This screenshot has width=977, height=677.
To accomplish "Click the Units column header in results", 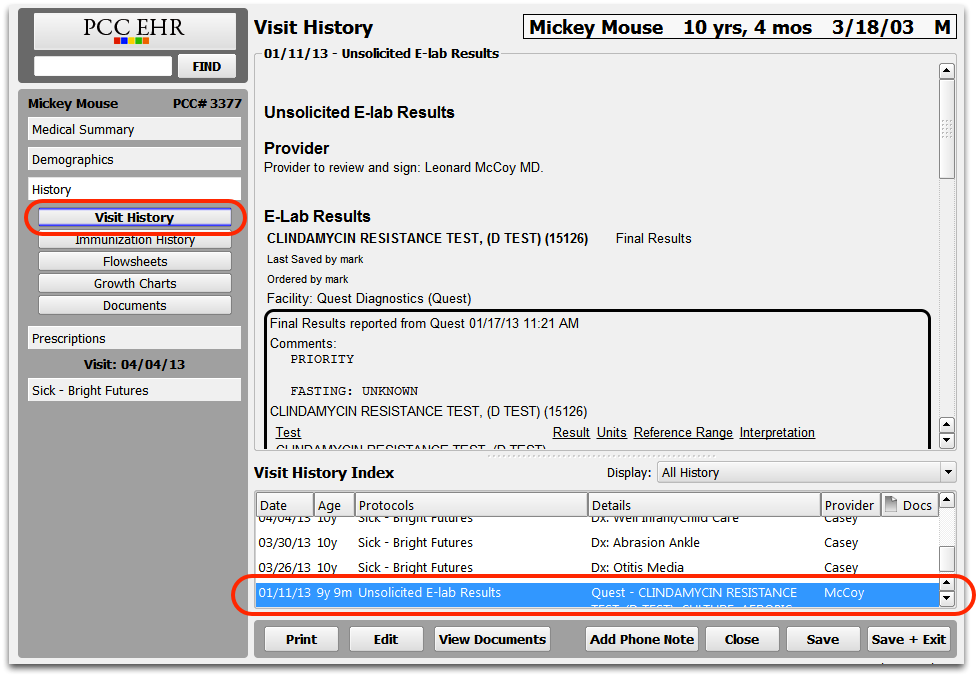I will (x=611, y=432).
